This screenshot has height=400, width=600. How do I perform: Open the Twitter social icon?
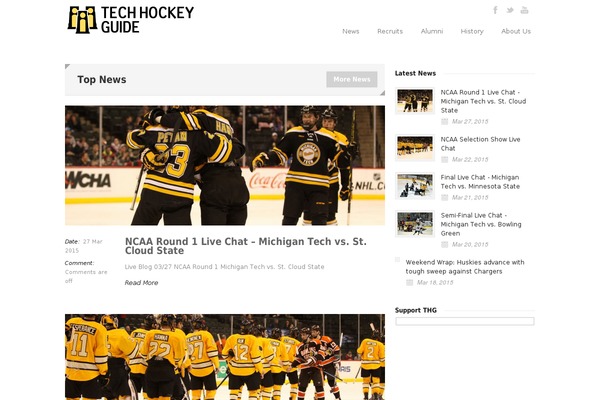510,10
